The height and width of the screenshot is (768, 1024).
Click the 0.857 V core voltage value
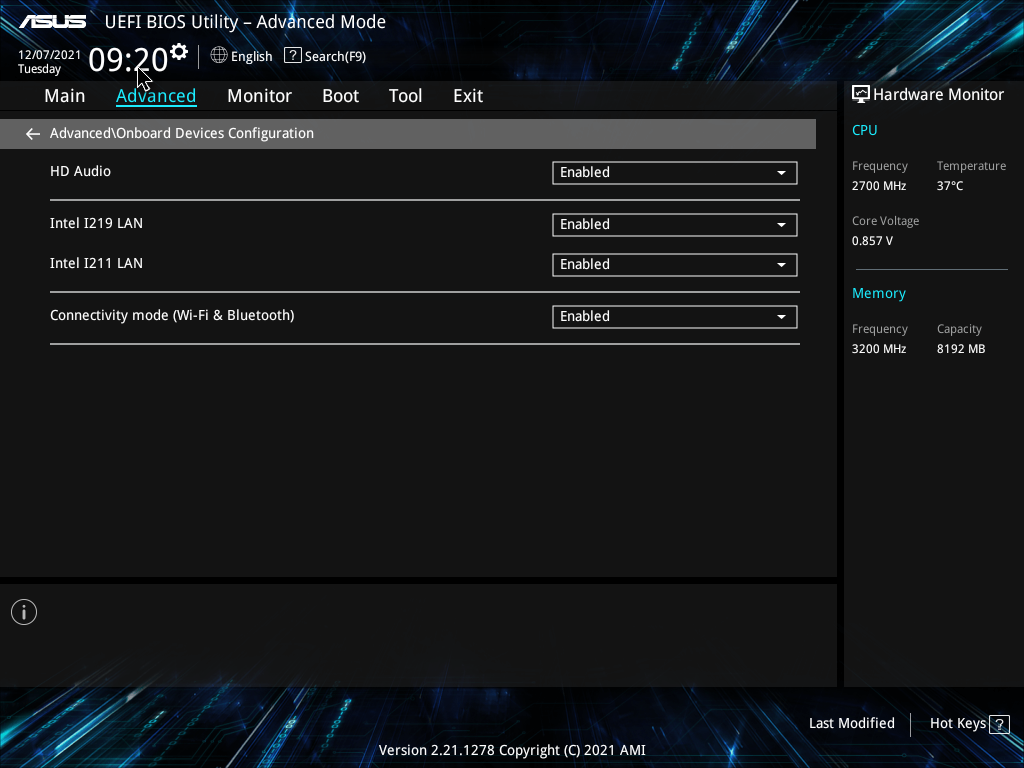coord(872,241)
